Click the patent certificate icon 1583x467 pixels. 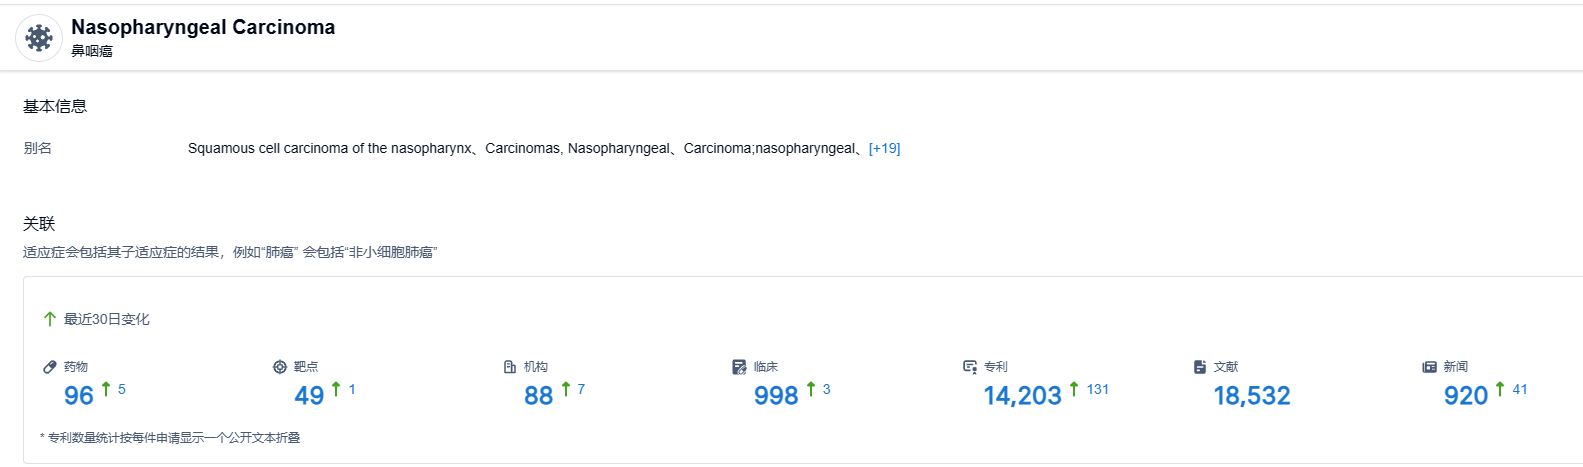click(x=970, y=367)
